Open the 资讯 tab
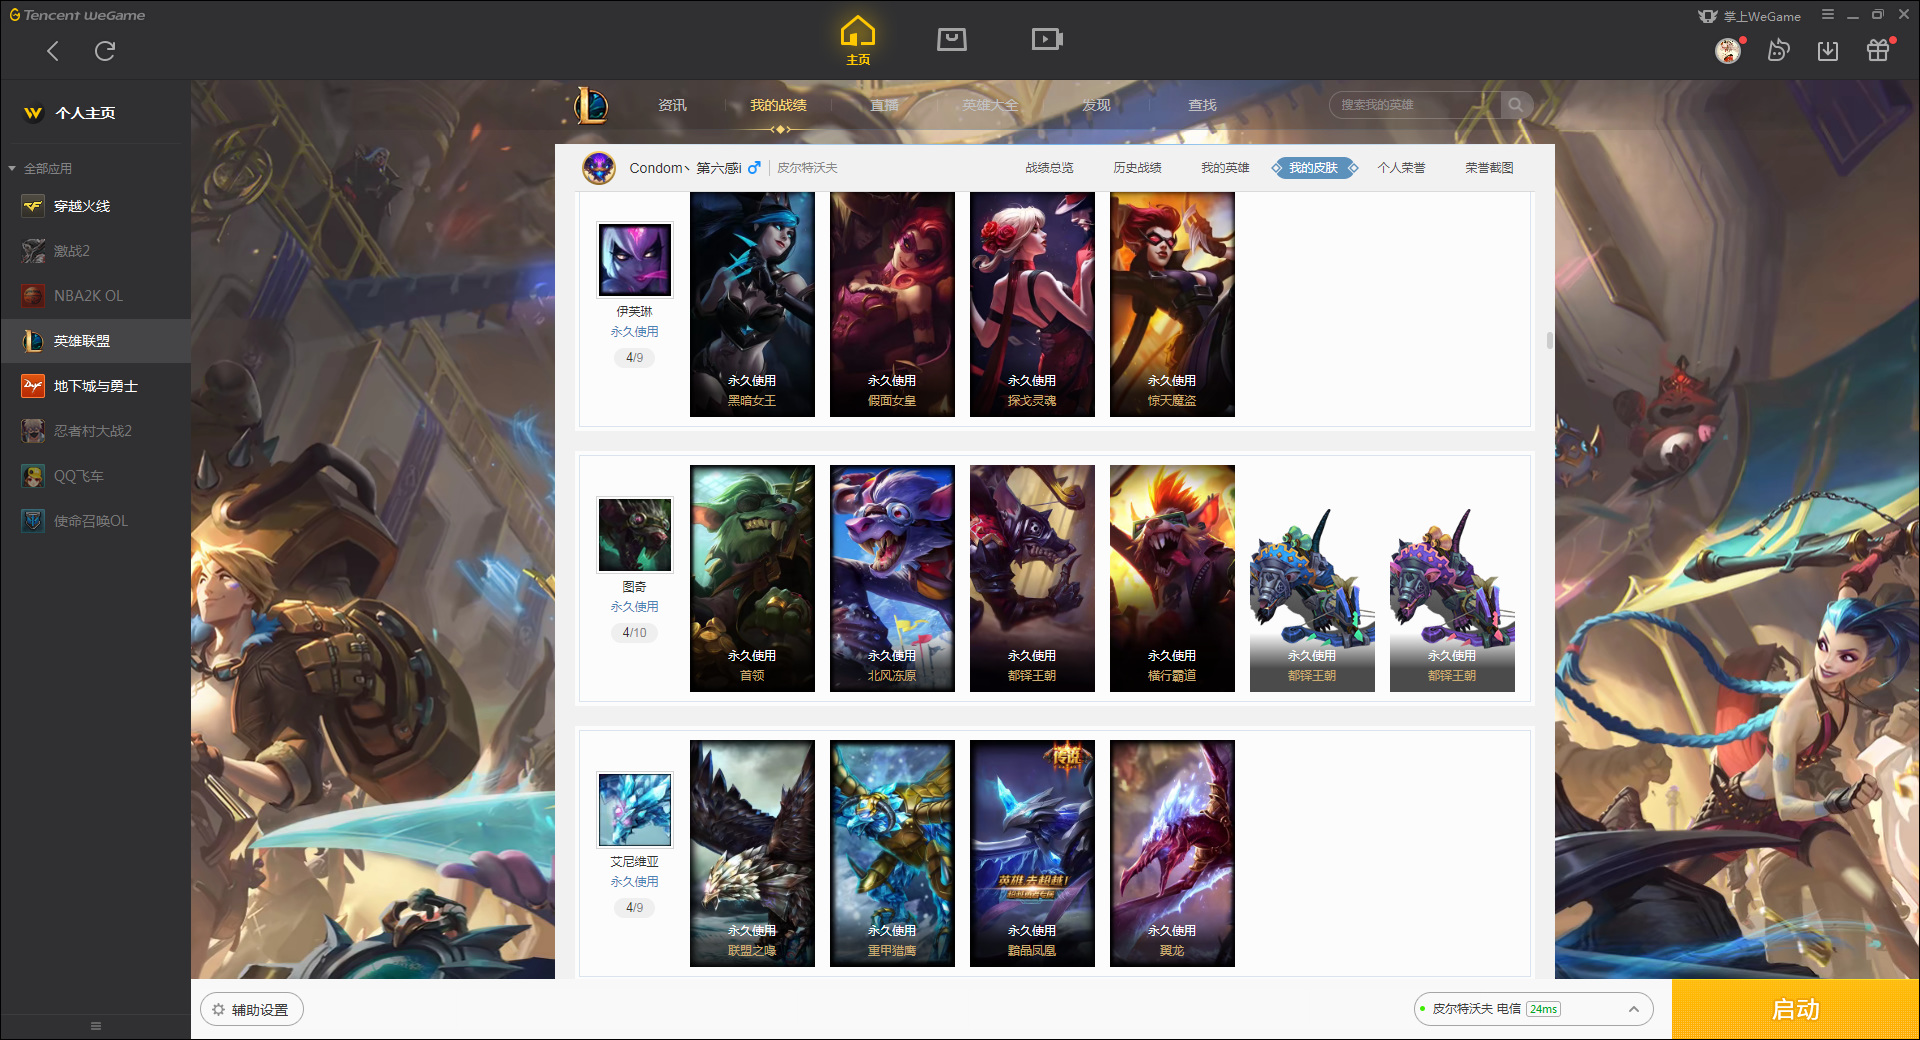The width and height of the screenshot is (1920, 1040). coord(672,105)
